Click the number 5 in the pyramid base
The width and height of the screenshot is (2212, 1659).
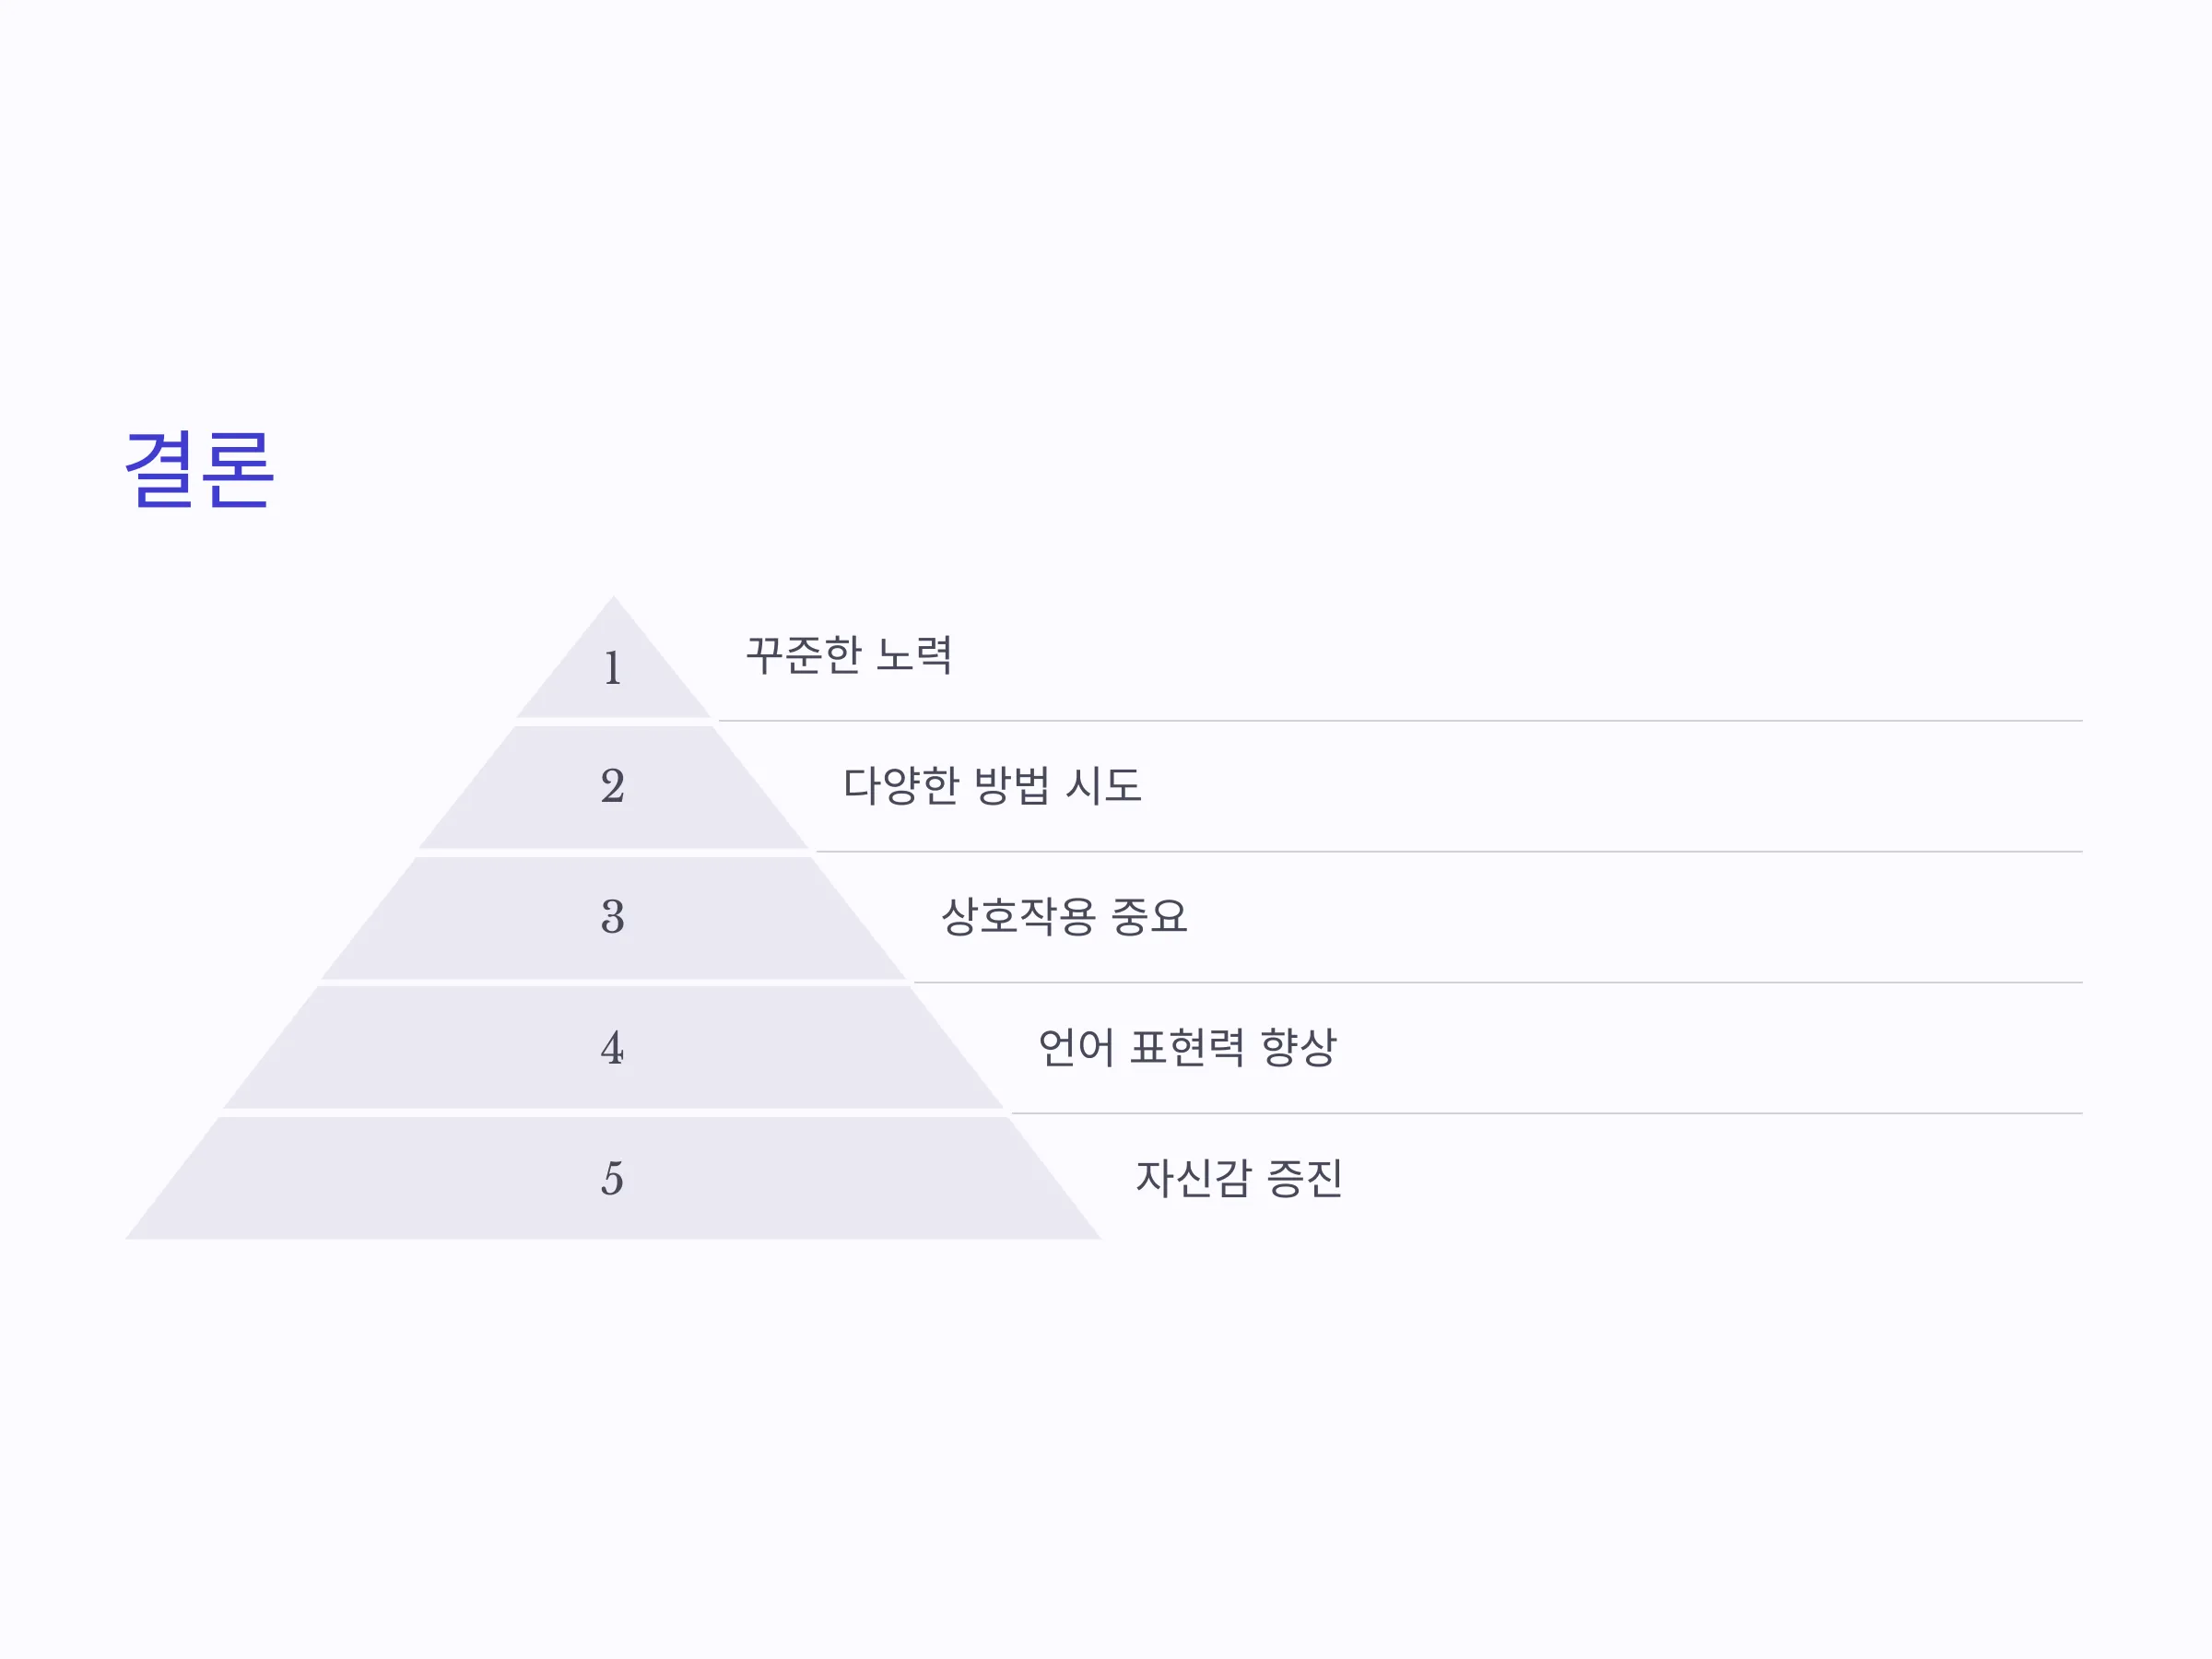[x=613, y=1179]
